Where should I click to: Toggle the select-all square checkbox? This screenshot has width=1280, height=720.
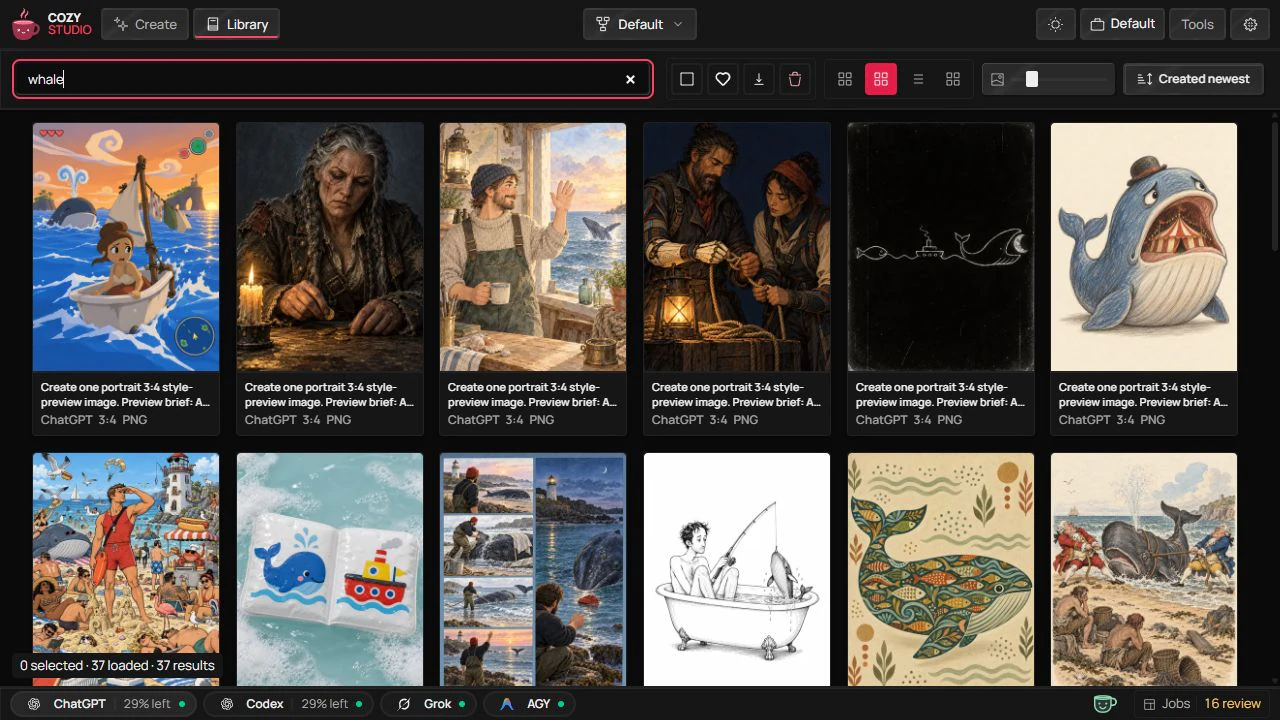click(687, 79)
